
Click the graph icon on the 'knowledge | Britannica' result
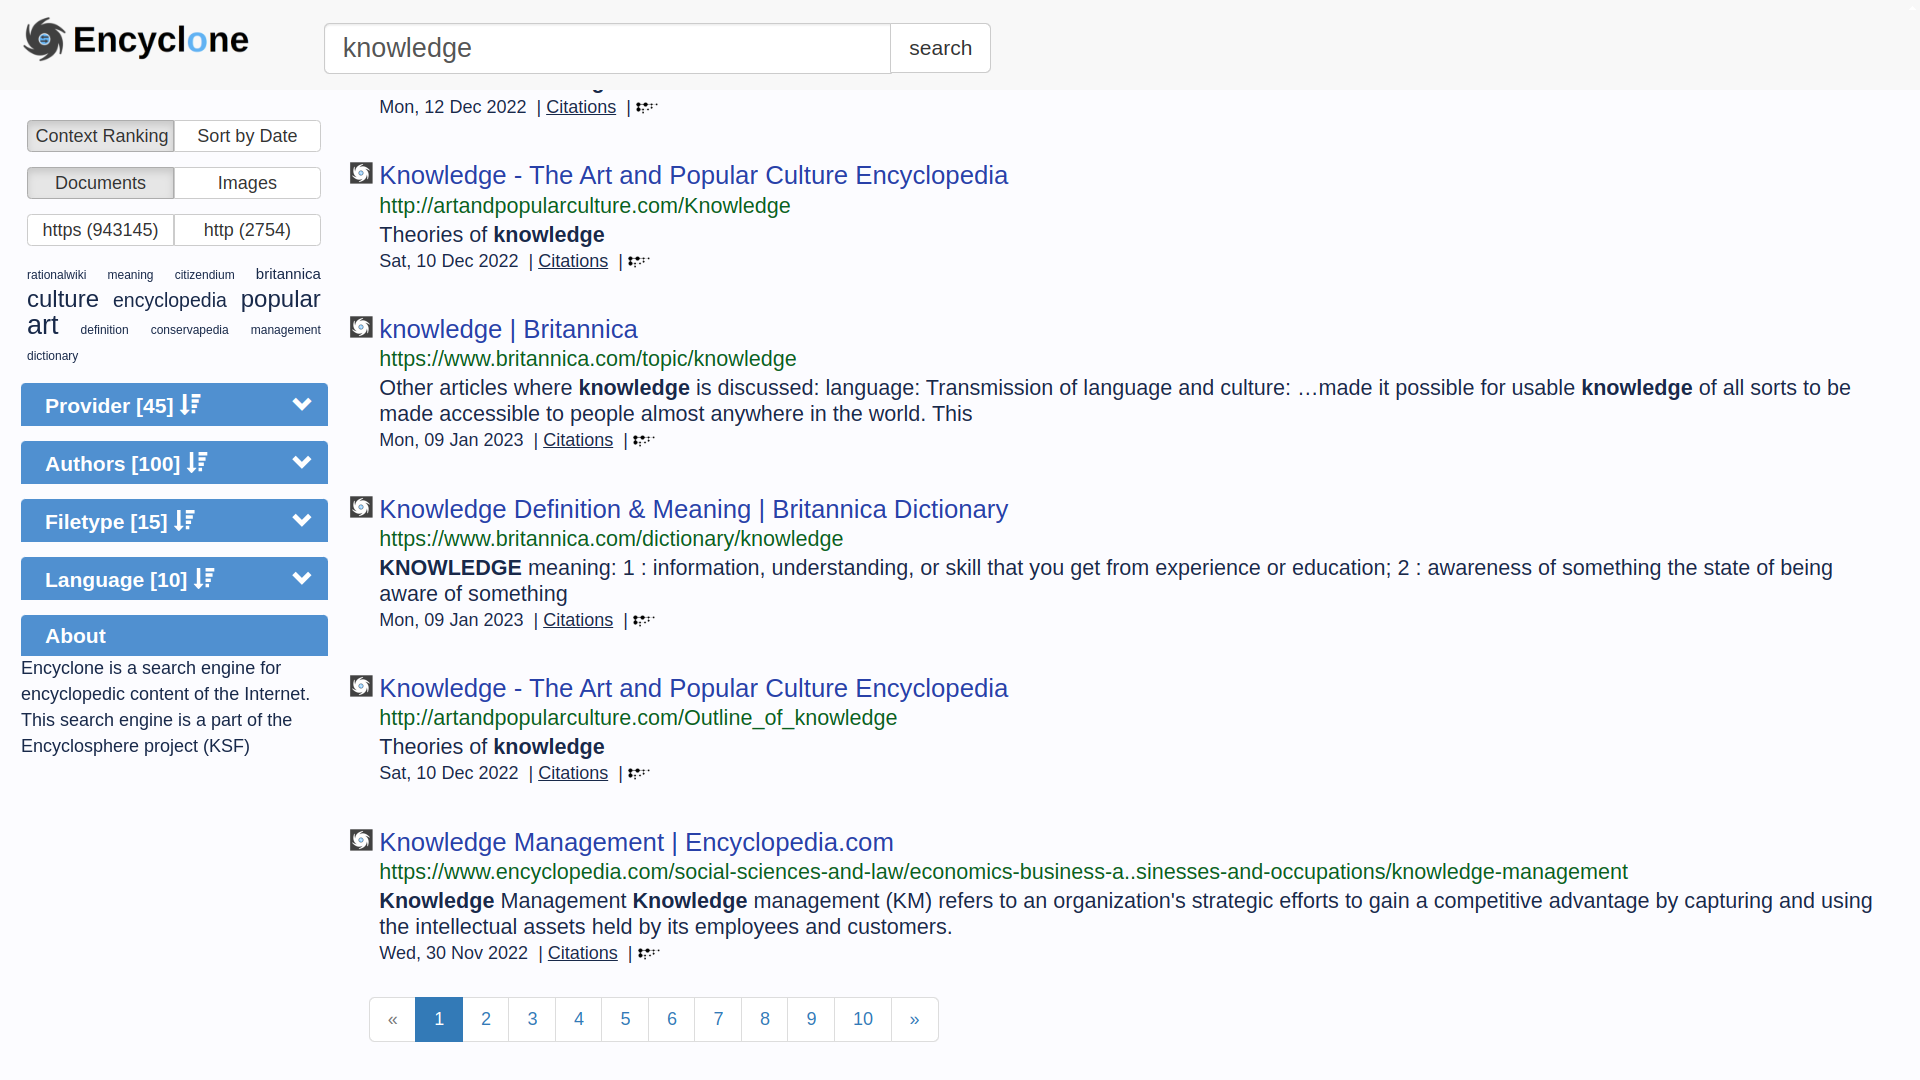coord(644,440)
